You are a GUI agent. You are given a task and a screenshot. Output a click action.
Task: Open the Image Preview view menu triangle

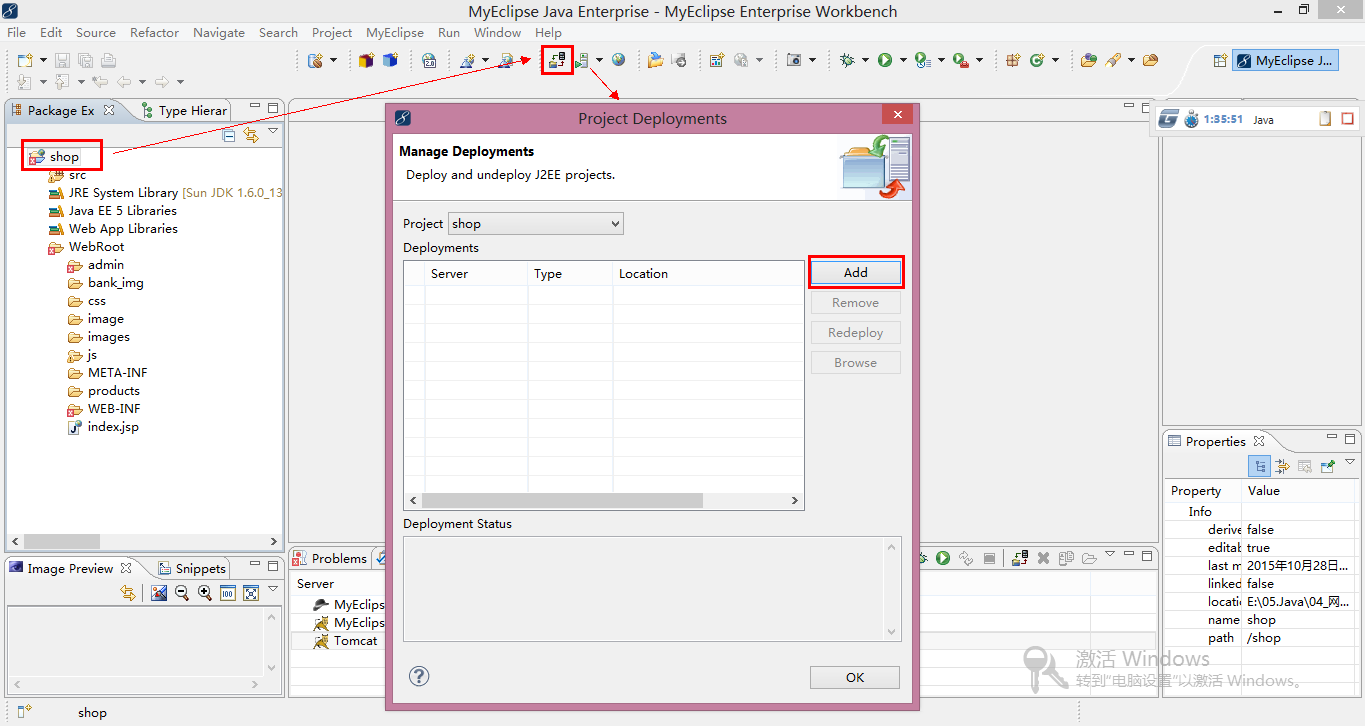273,591
